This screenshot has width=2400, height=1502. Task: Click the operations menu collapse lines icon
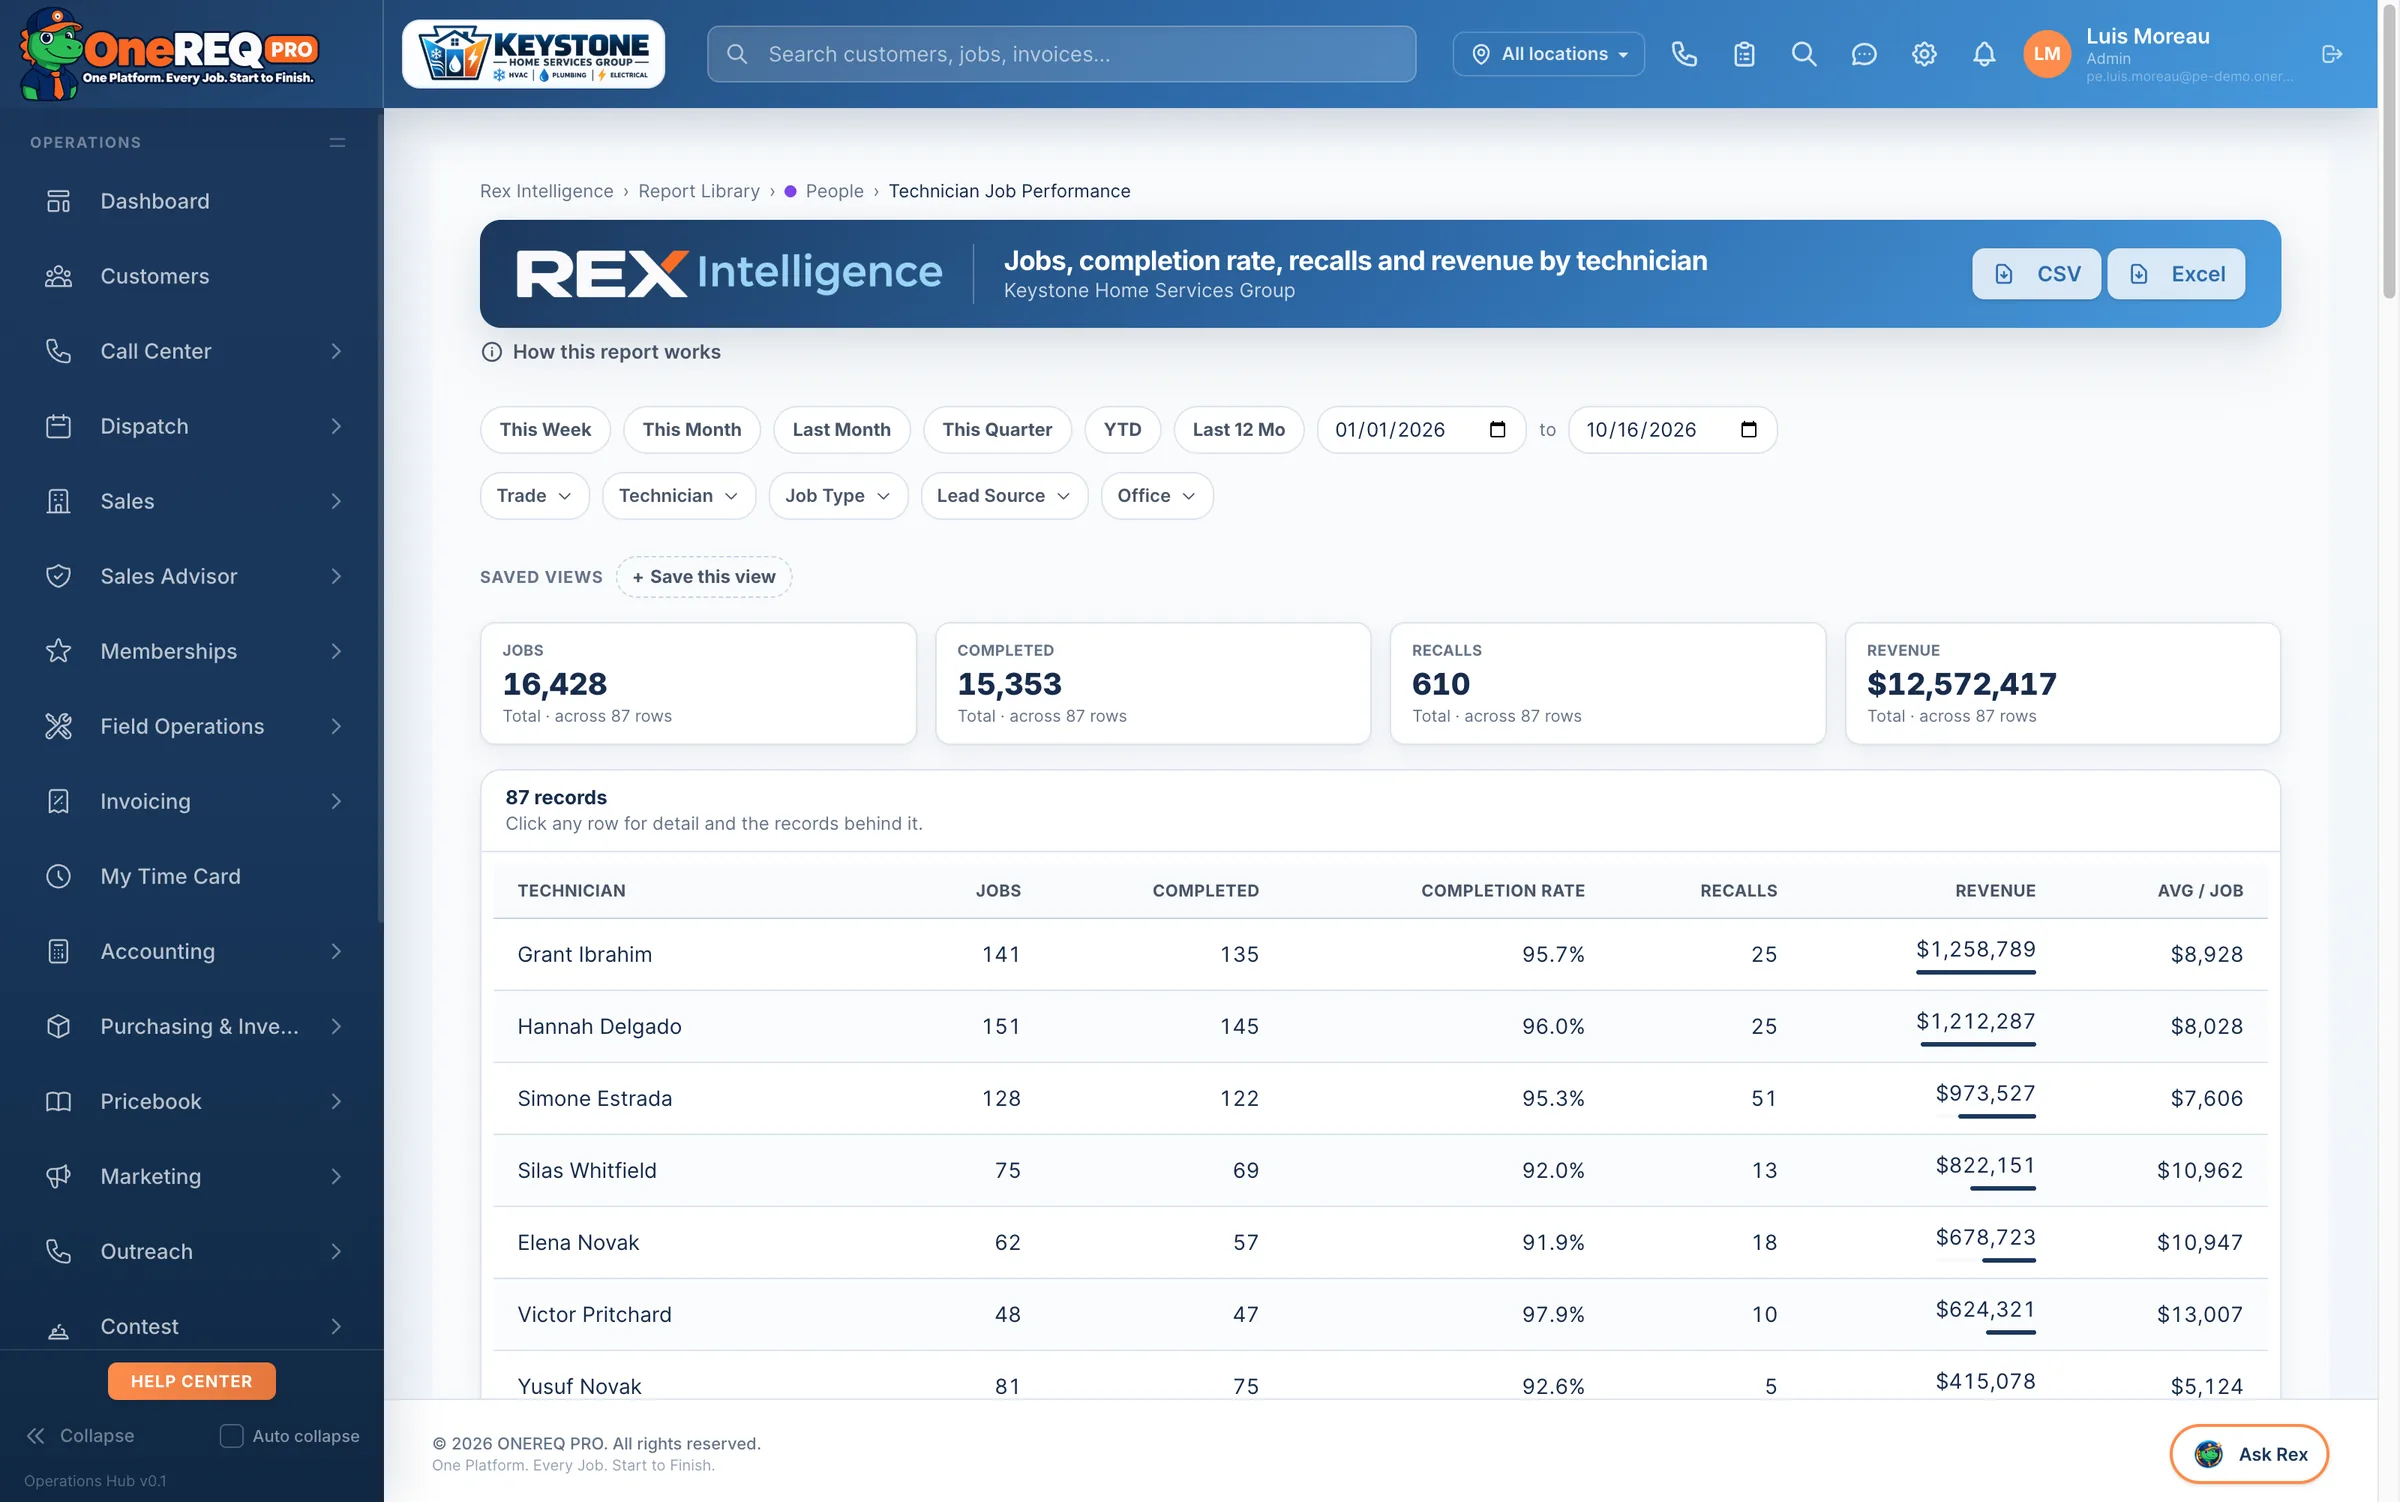tap(338, 142)
